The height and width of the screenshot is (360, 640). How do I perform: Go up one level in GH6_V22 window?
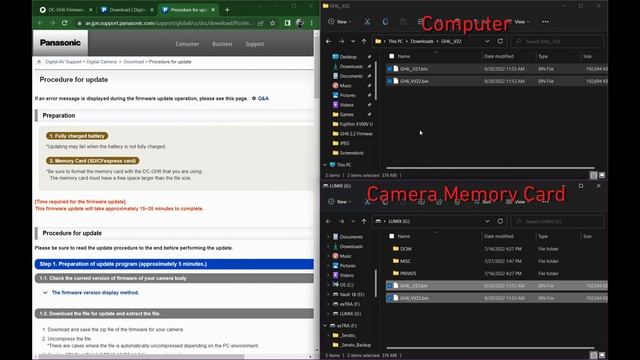(x=364, y=41)
